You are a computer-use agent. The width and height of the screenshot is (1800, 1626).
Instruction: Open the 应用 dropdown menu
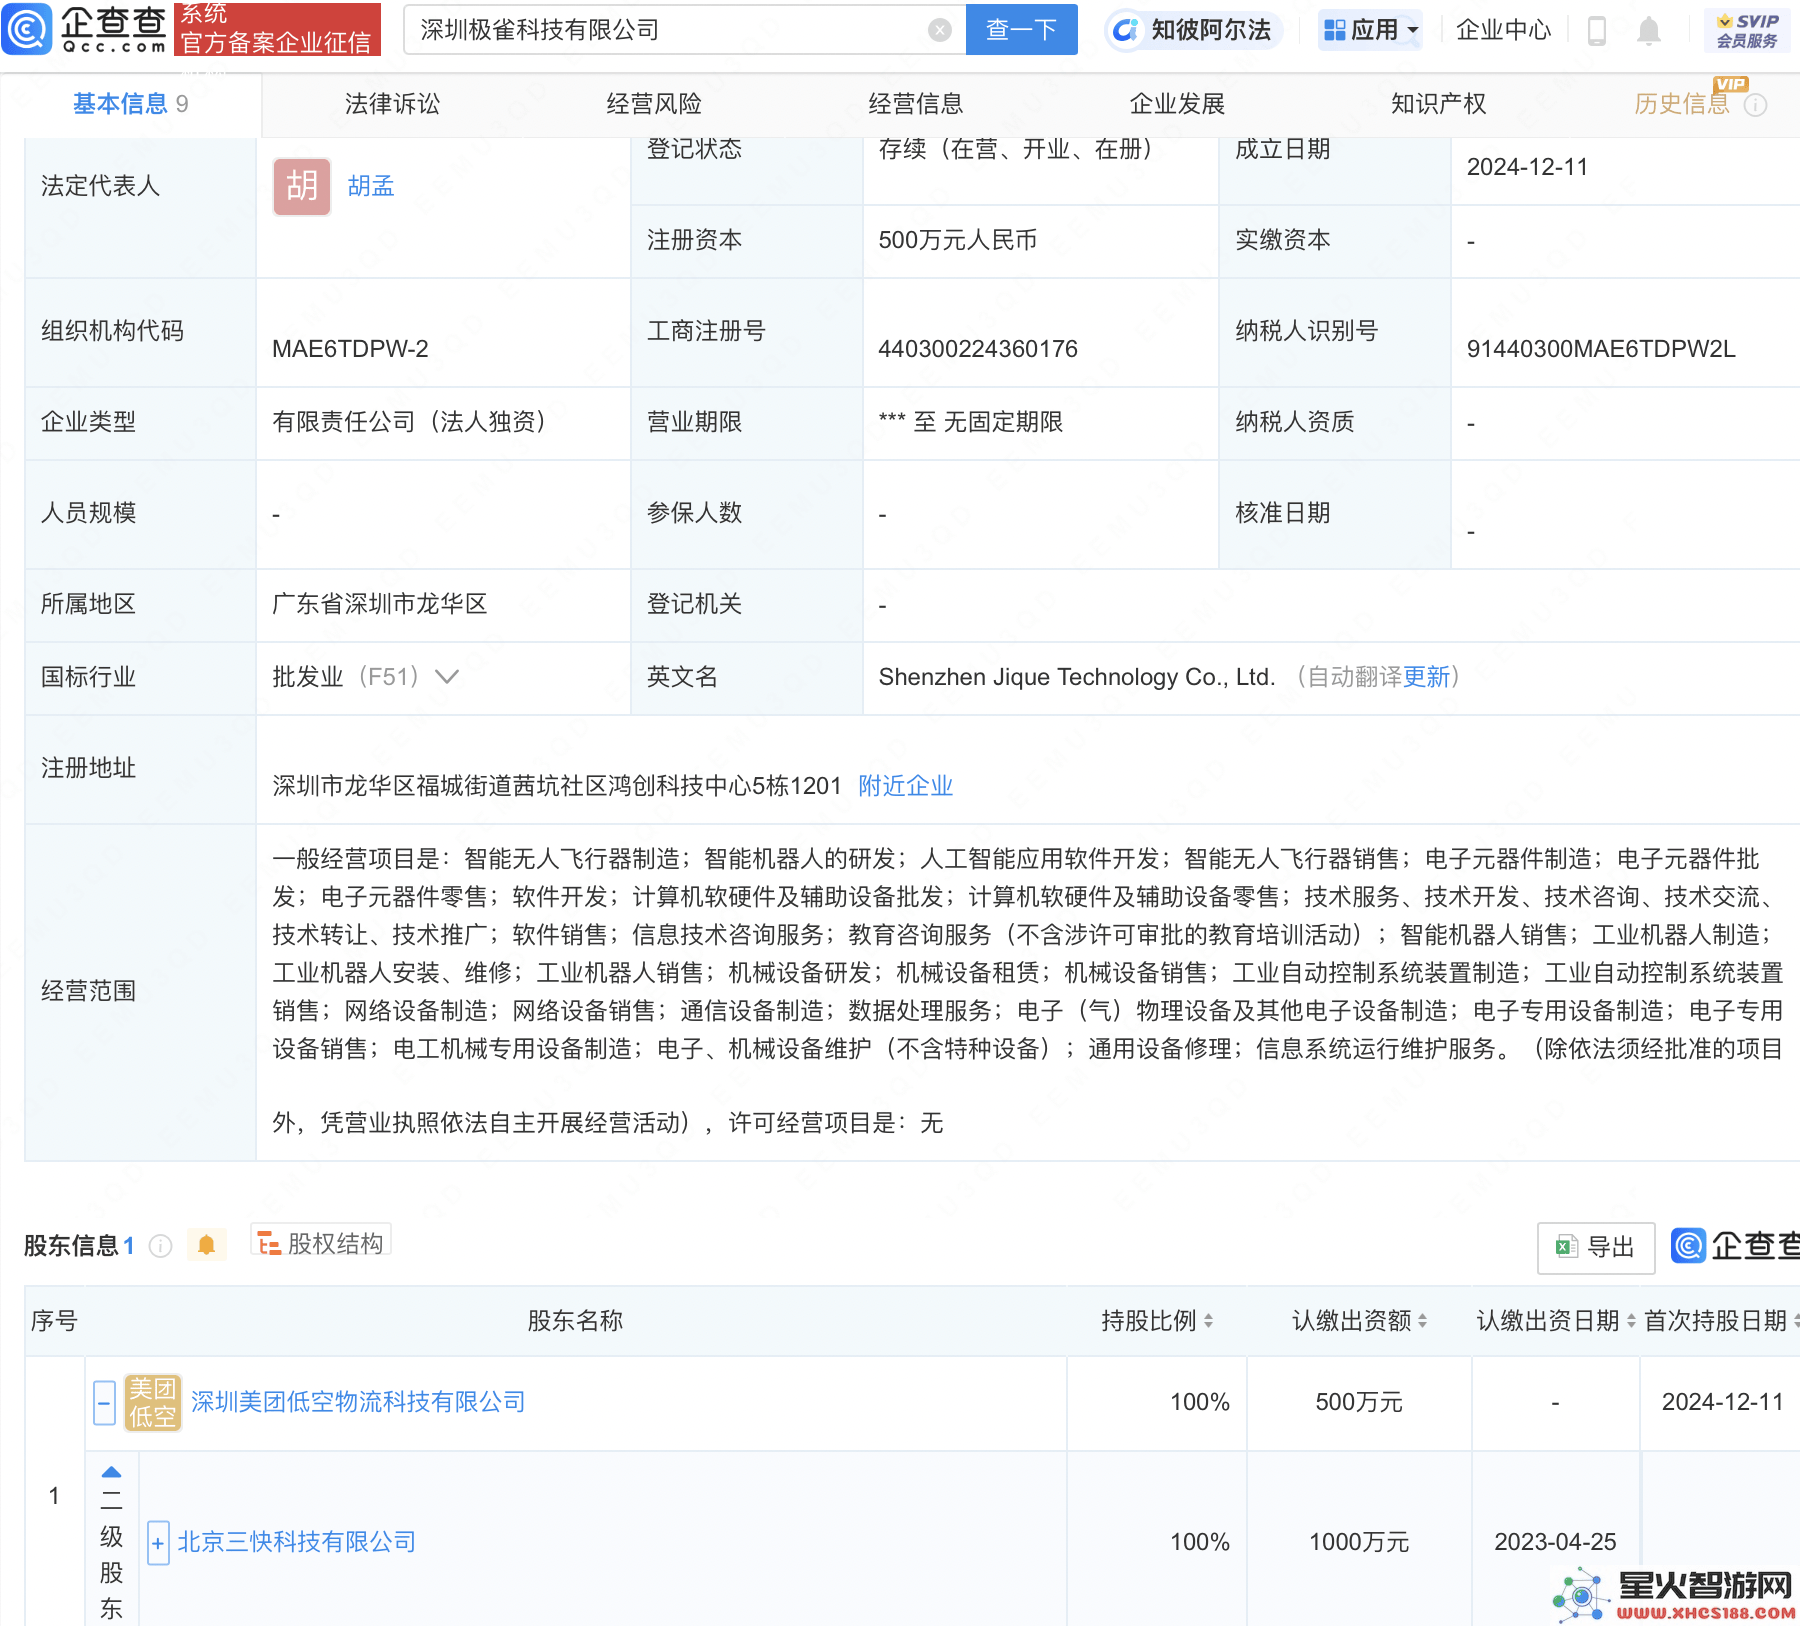coord(1370,30)
